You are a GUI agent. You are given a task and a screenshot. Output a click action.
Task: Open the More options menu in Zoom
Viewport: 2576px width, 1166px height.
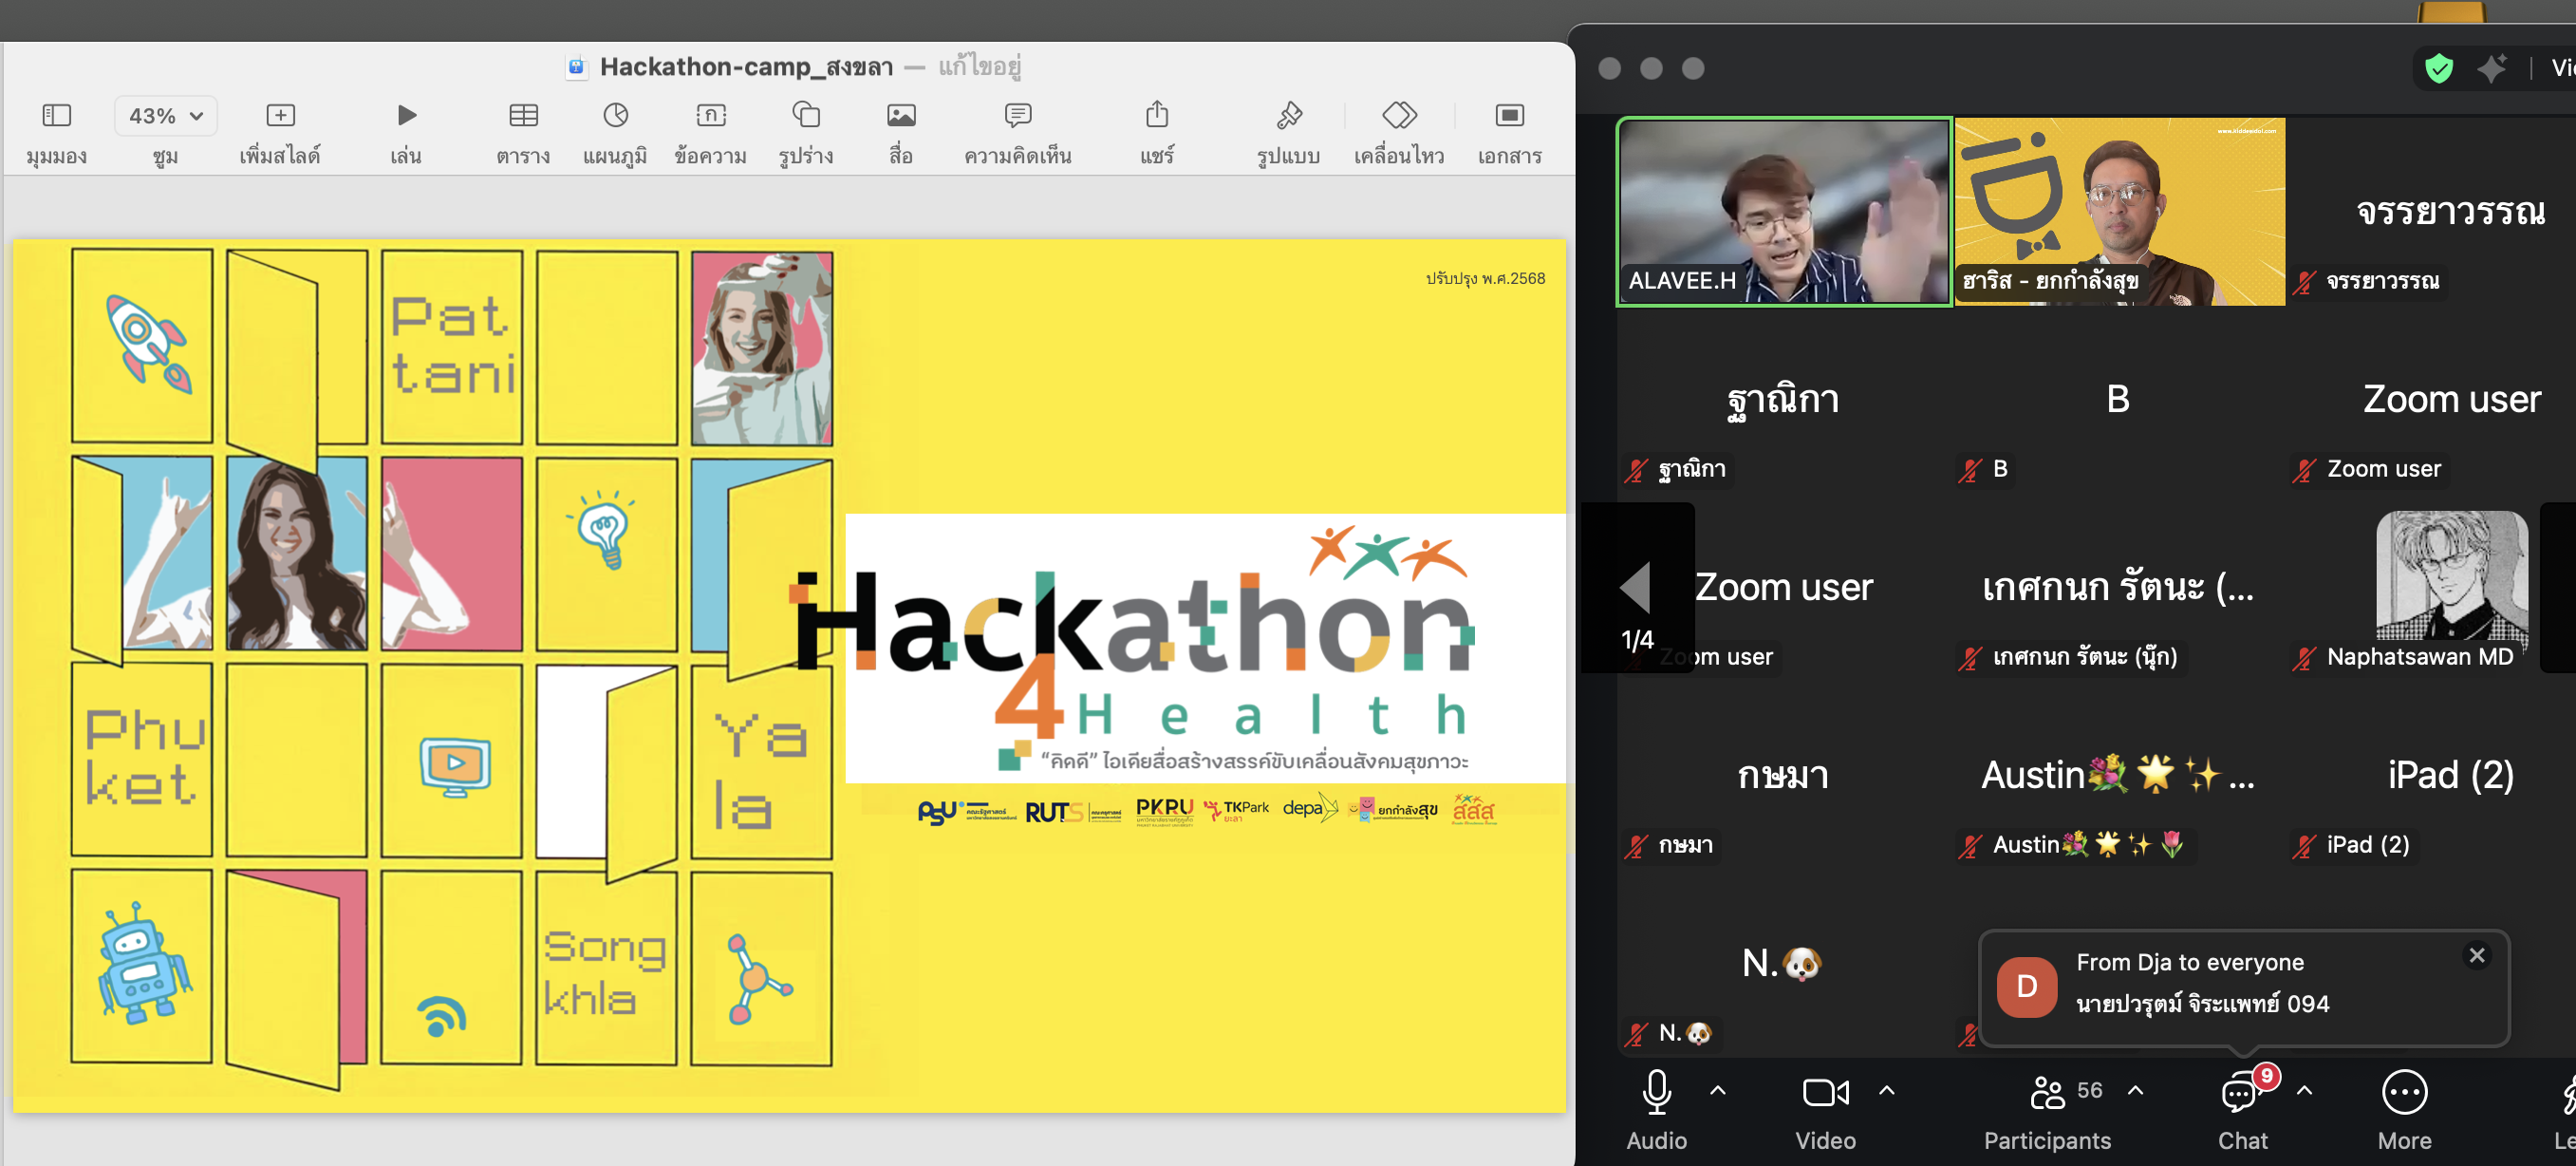tap(2403, 1093)
